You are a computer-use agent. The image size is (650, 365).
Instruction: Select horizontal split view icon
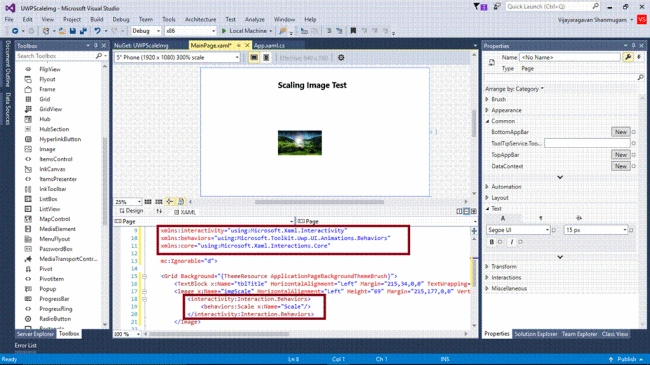pos(466,212)
